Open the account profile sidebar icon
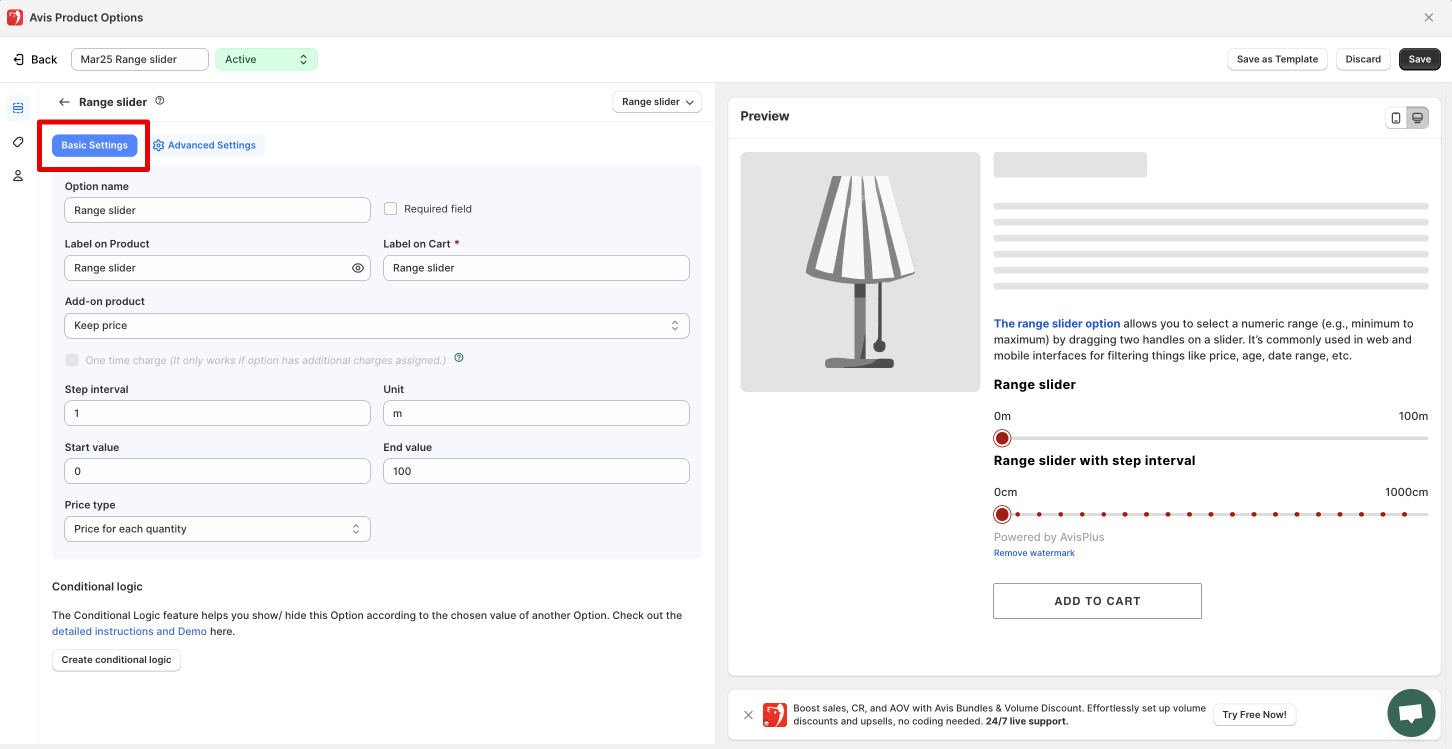The width and height of the screenshot is (1452, 749). click(x=18, y=176)
